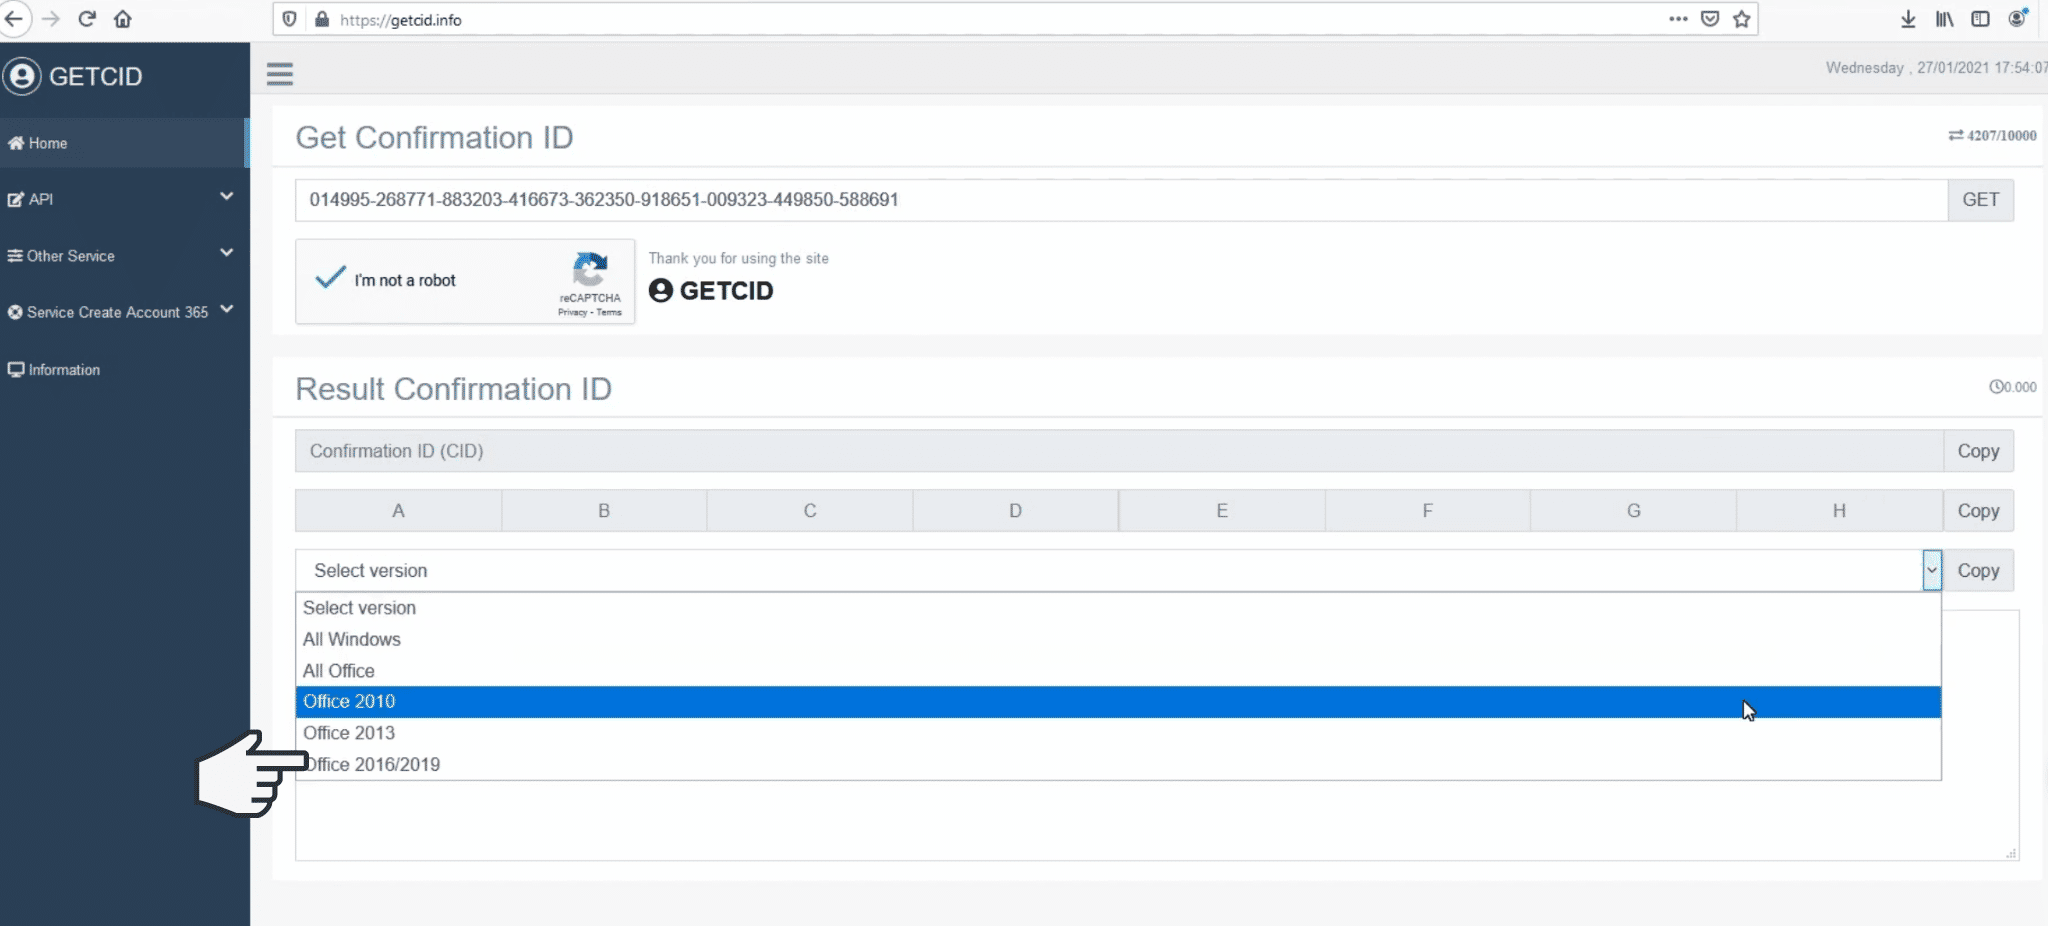The height and width of the screenshot is (926, 2048).
Task: Copy the Confirmation ID (CID) field
Action: click(x=1978, y=451)
